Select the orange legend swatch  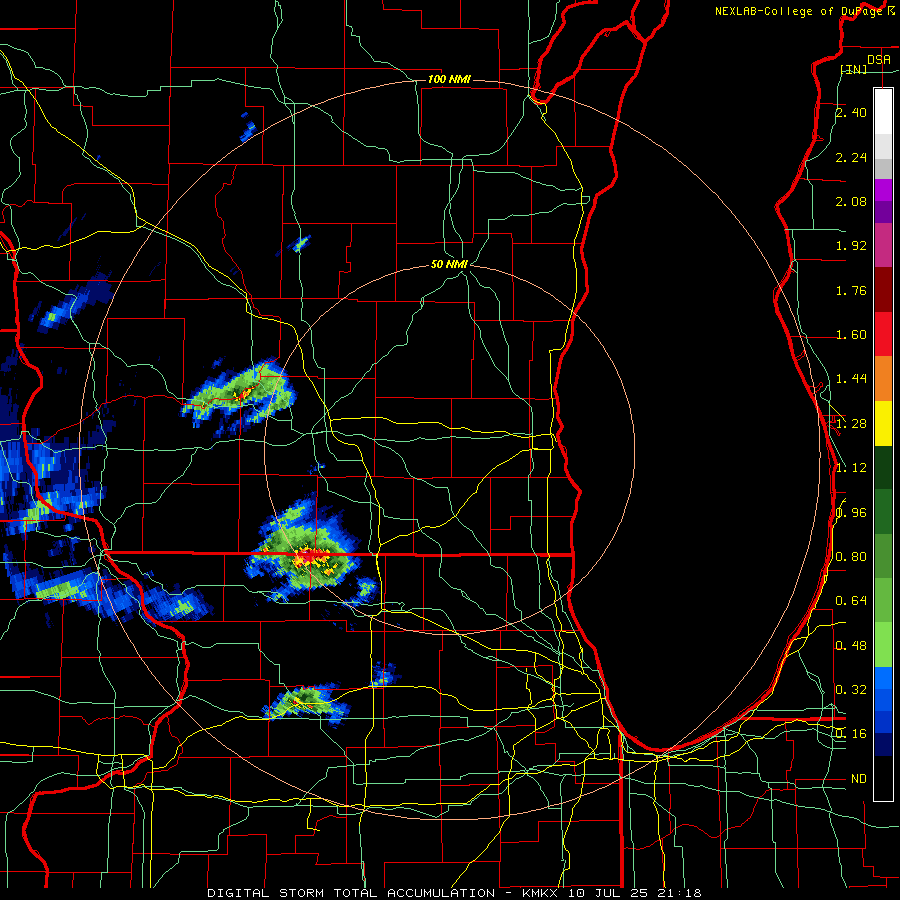tap(883, 379)
